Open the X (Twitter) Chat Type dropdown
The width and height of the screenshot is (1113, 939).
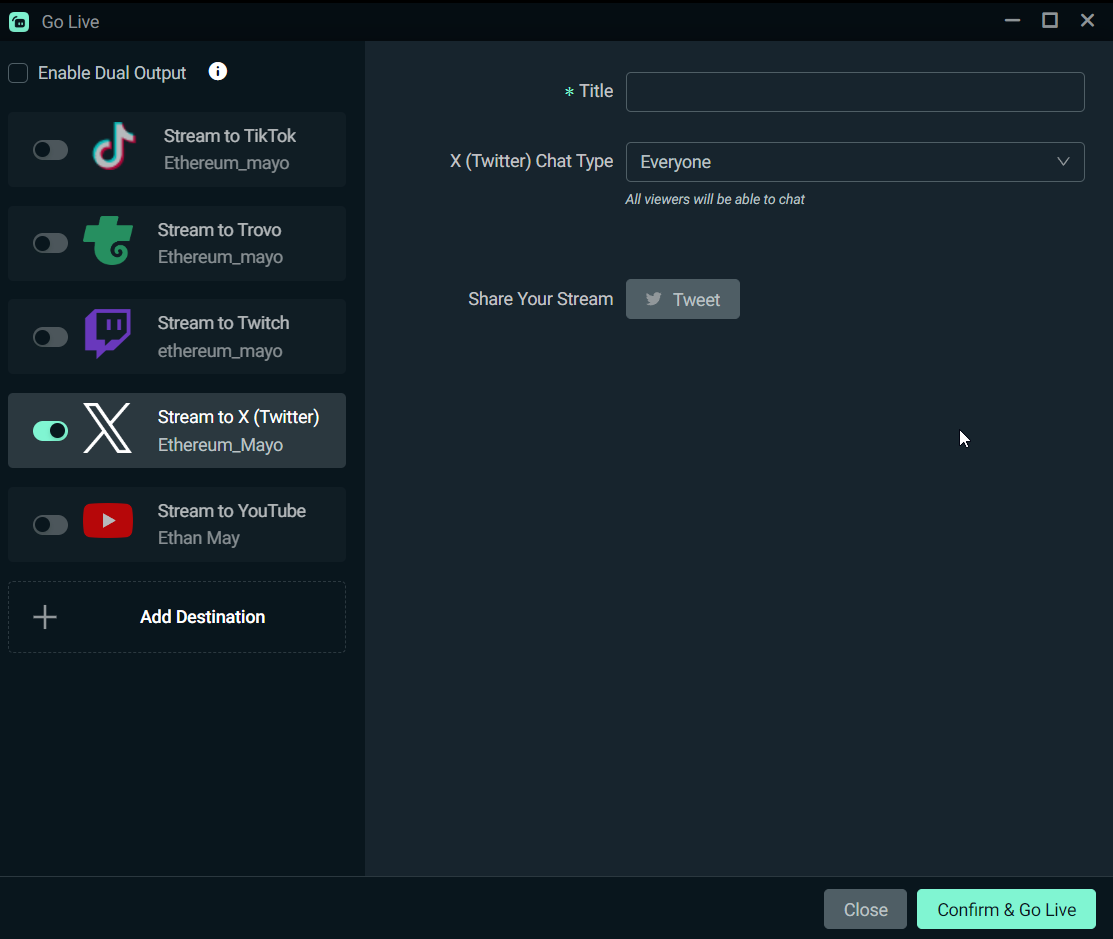click(x=854, y=162)
